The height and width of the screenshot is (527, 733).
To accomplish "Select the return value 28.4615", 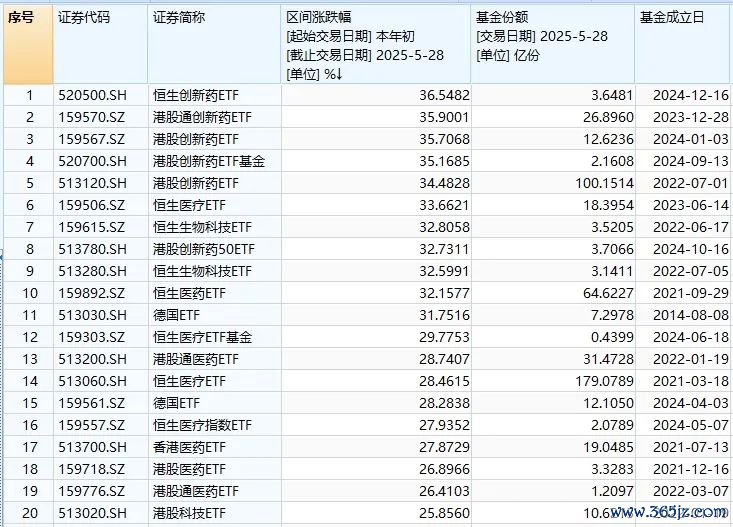I will tap(444, 381).
